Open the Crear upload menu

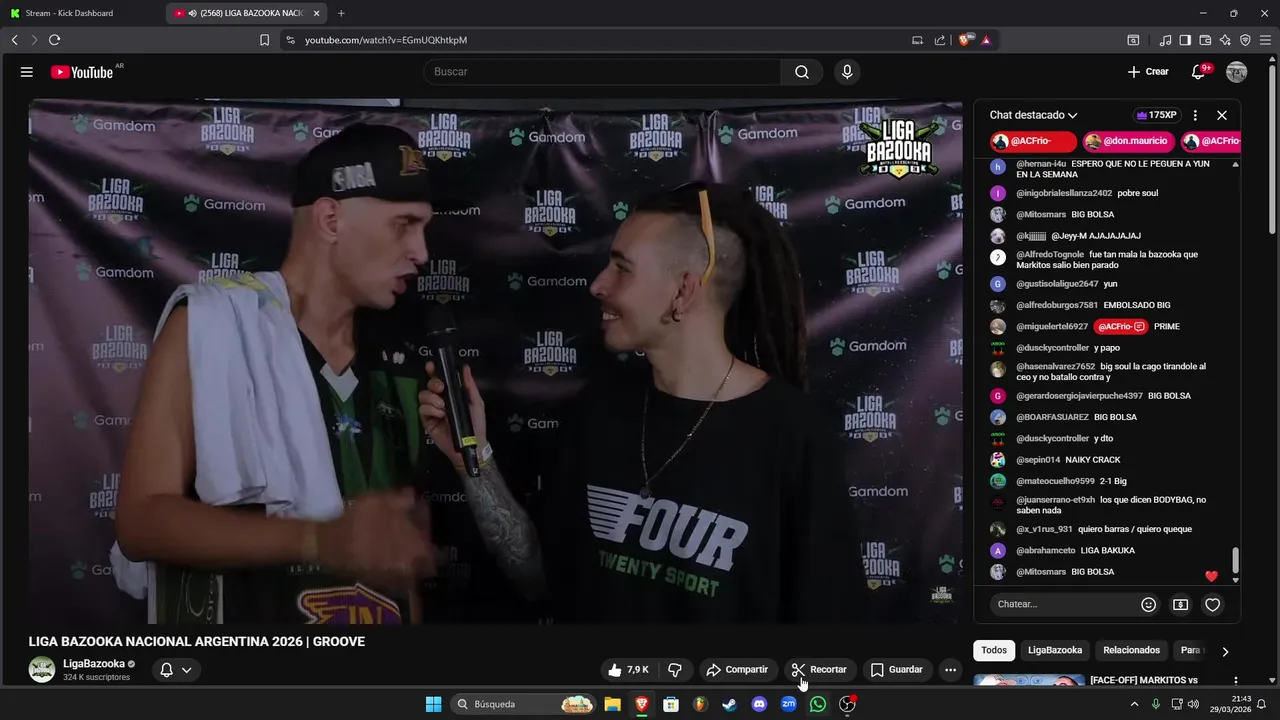click(x=1148, y=72)
